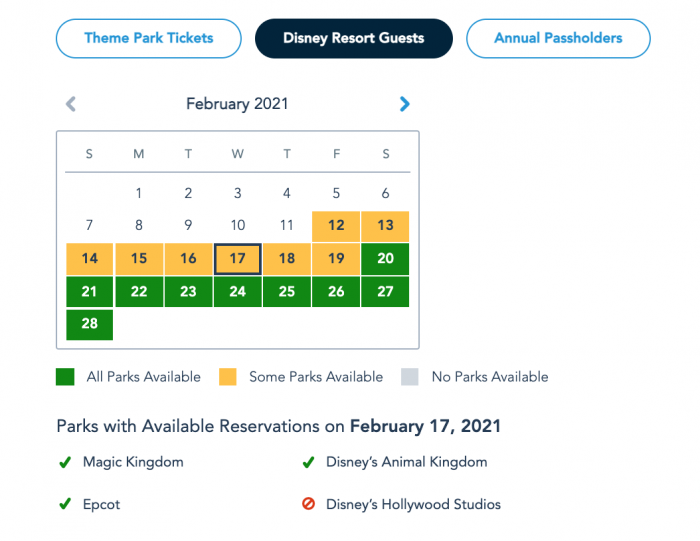The width and height of the screenshot is (700, 541).
Task: Click the checkmark beside Disney's Animal Kingdom
Action: pos(308,463)
